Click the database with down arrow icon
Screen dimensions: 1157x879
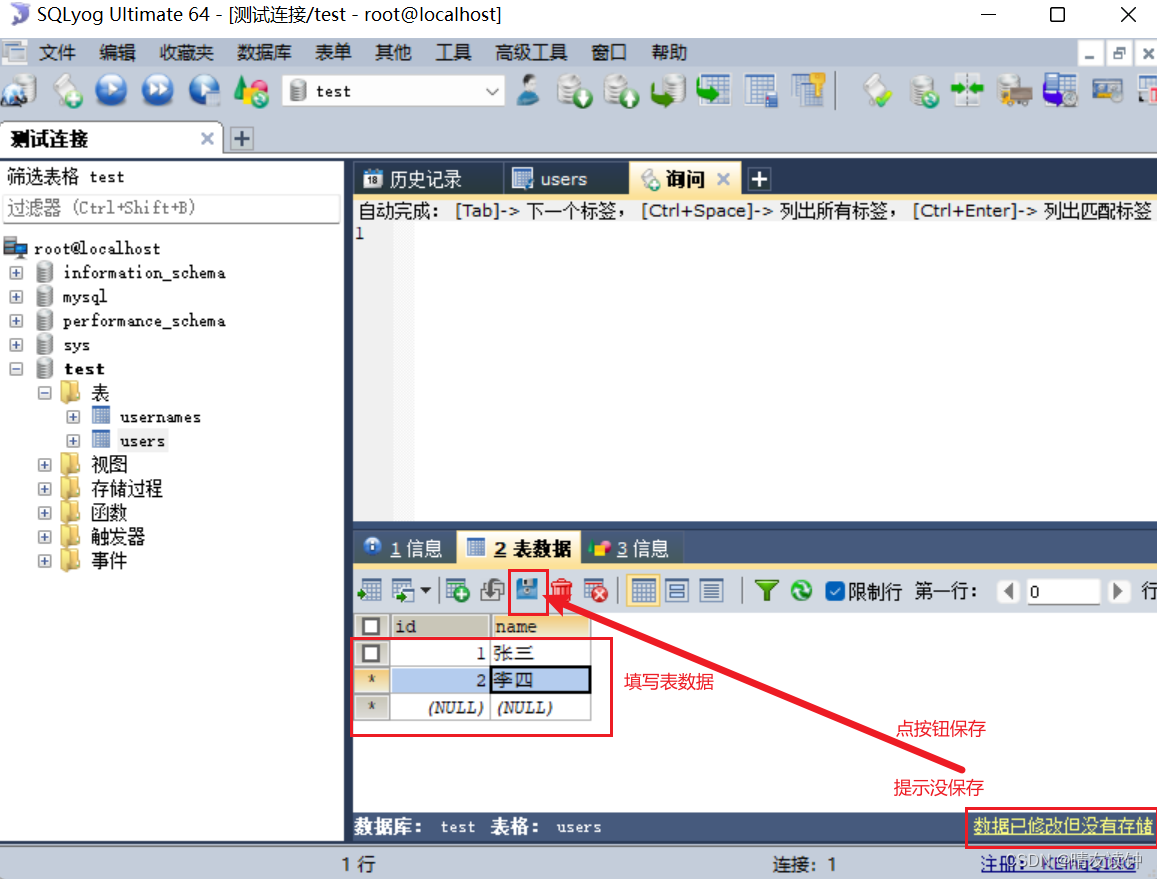(574, 91)
